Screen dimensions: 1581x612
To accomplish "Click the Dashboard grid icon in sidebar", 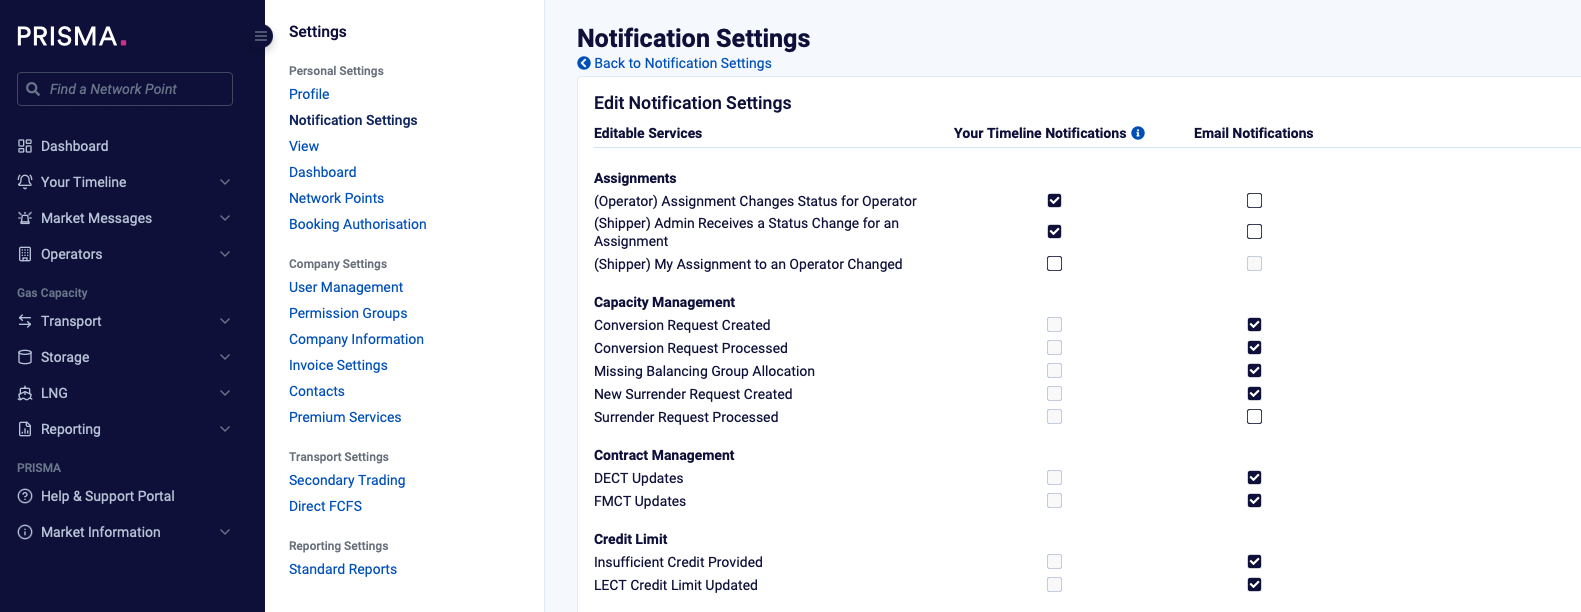I will (25, 146).
